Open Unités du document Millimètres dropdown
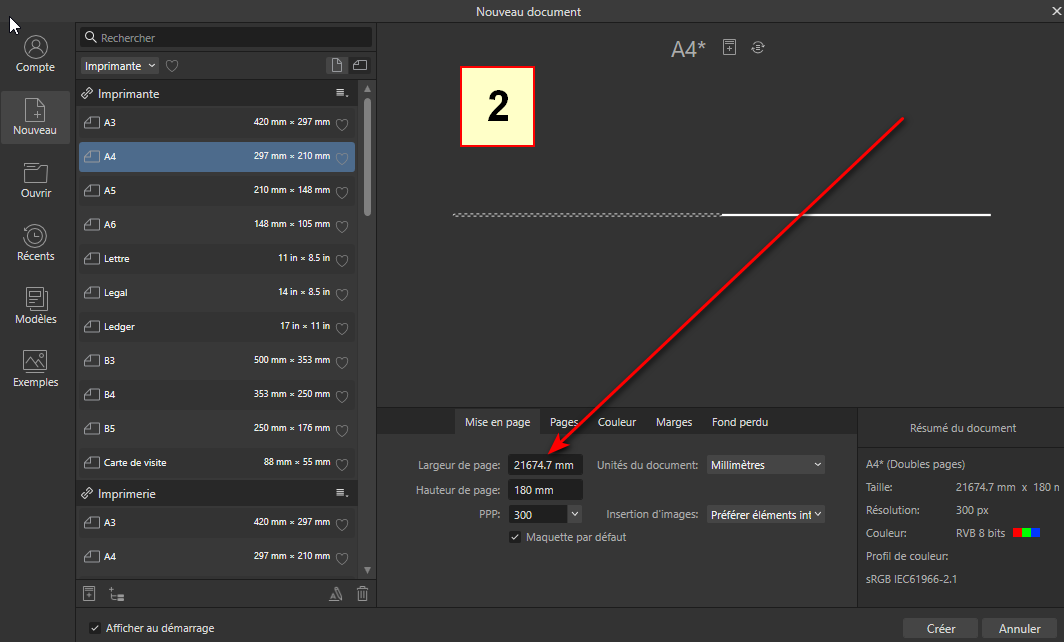 tap(765, 465)
